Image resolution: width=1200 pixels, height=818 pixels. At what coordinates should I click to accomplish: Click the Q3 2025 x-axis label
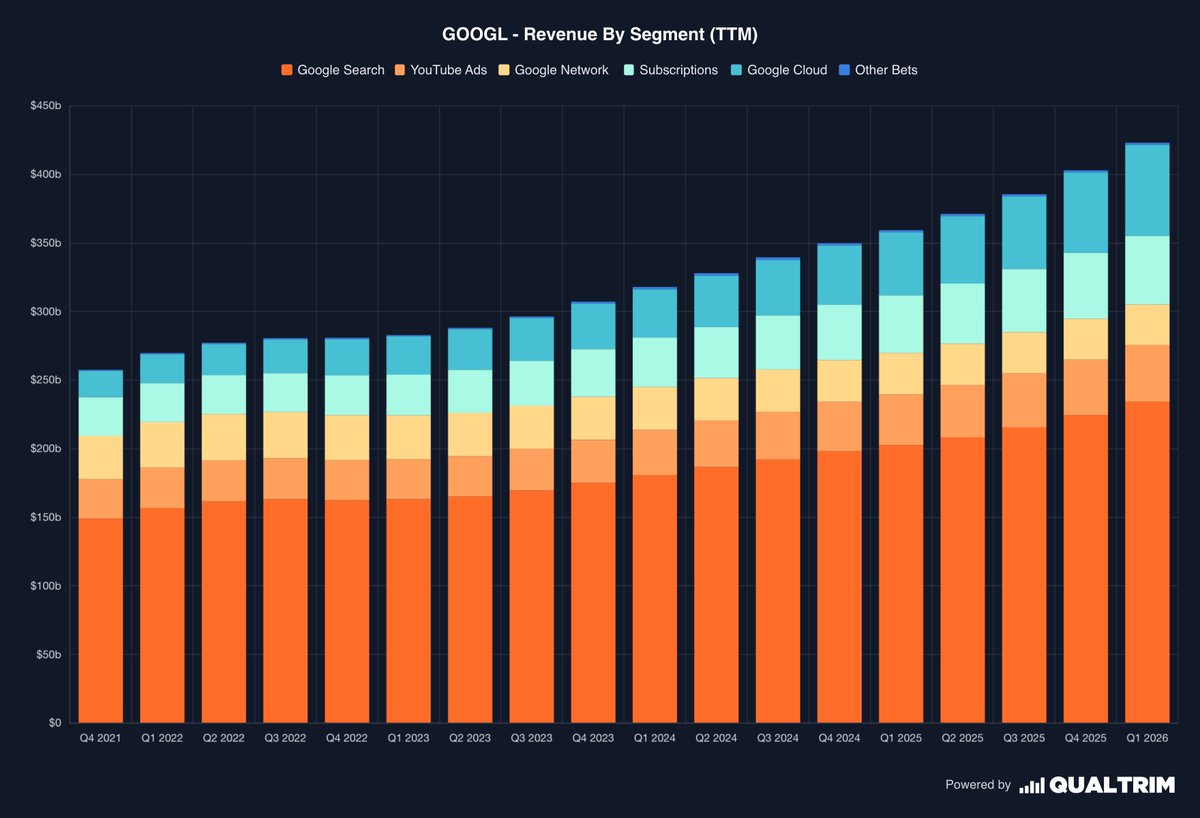[1024, 738]
